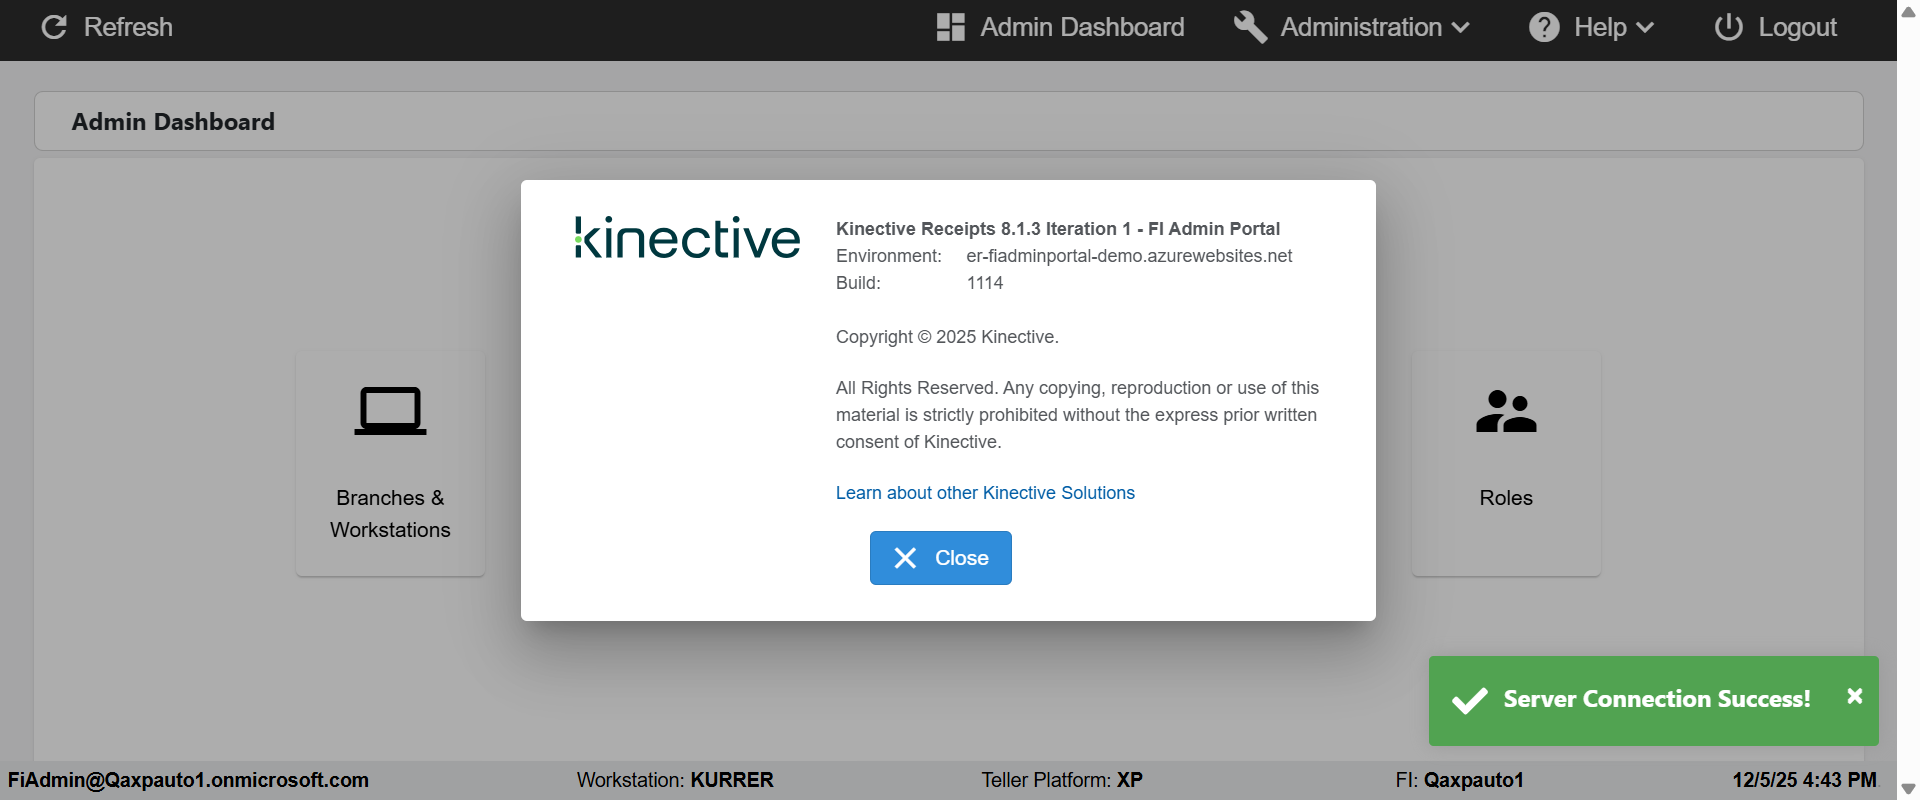Click the Teller Platform: XP status entry
1920x800 pixels.
pyautogui.click(x=1062, y=780)
